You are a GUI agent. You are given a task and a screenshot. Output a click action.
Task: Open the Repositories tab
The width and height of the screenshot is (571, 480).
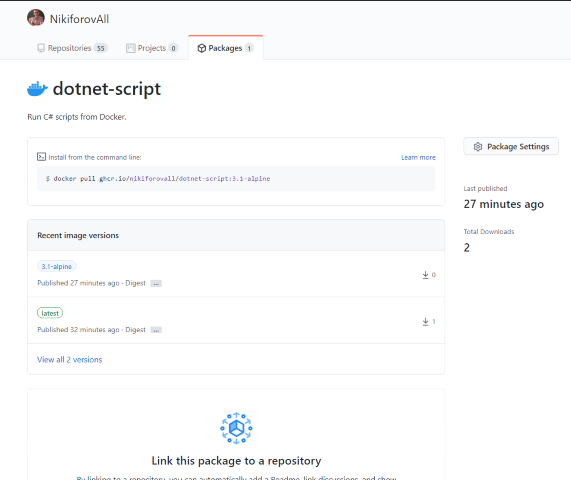pyautogui.click(x=72, y=48)
